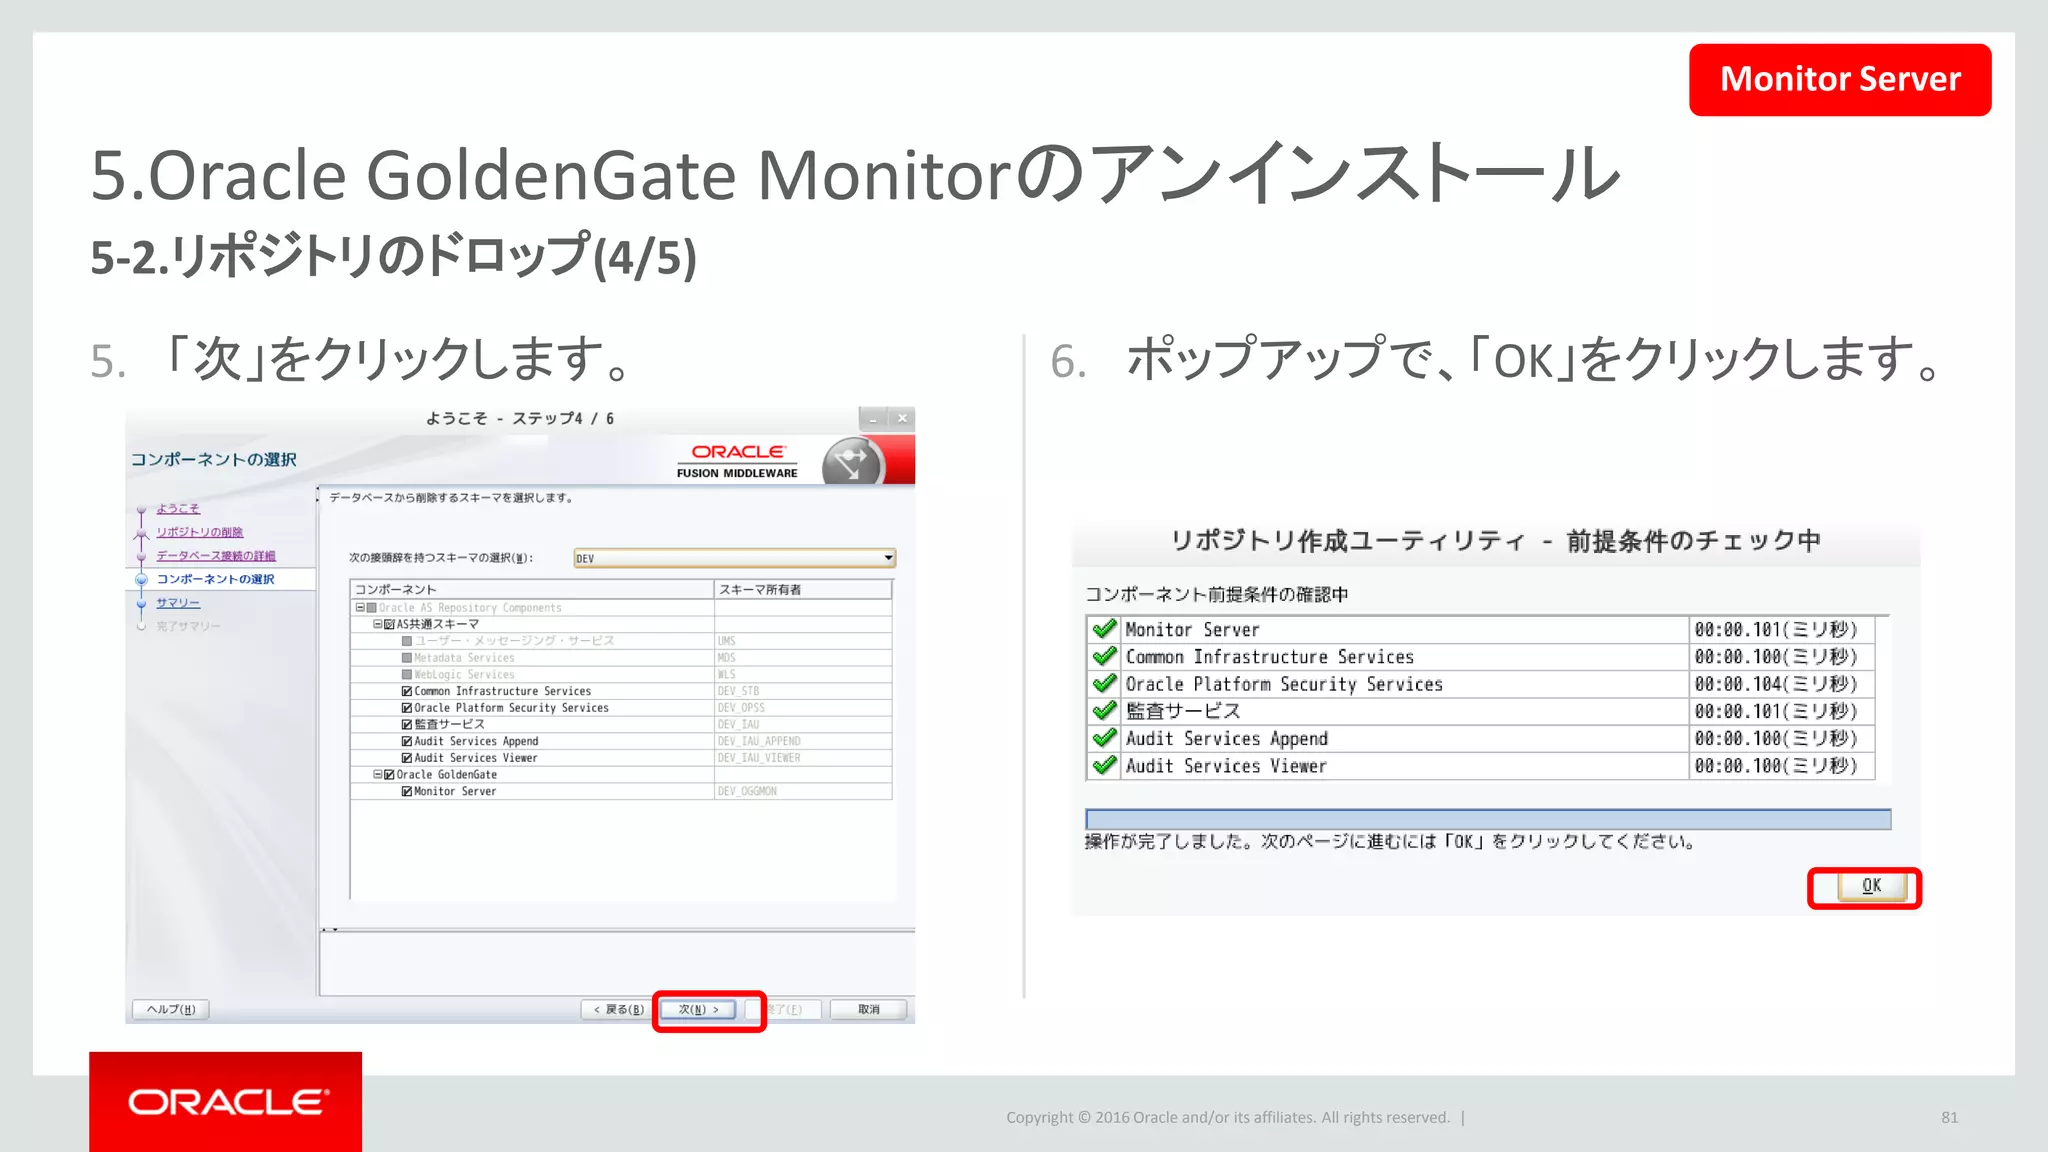2048x1152 pixels.
Task: Click the red Monitor Server badge
Action: tap(1840, 79)
